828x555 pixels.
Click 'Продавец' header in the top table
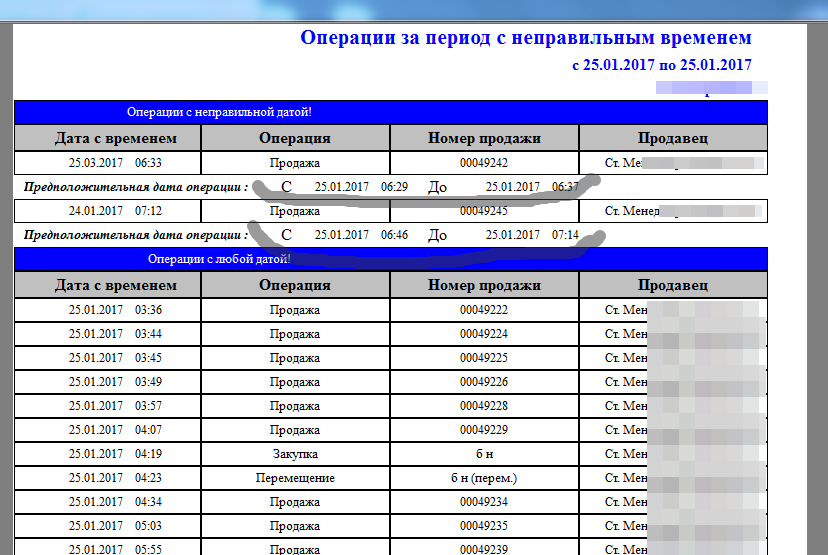673,138
